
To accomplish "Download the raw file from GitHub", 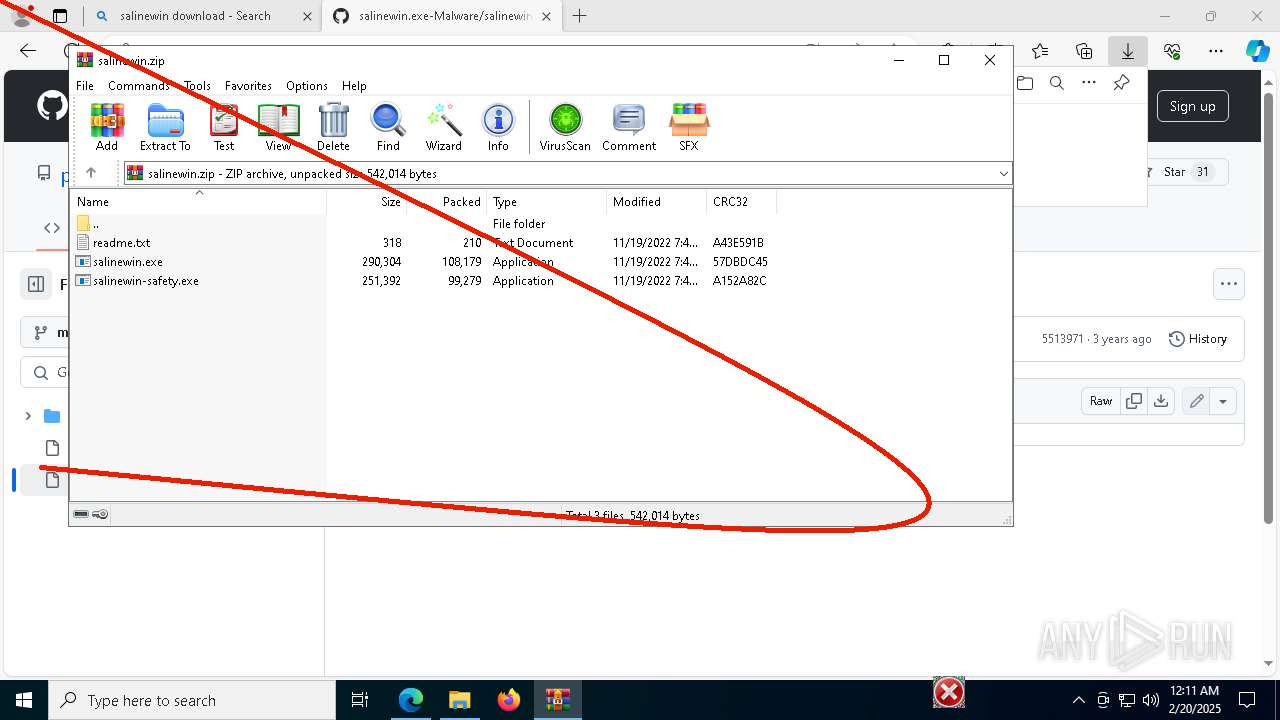I will point(1160,401).
